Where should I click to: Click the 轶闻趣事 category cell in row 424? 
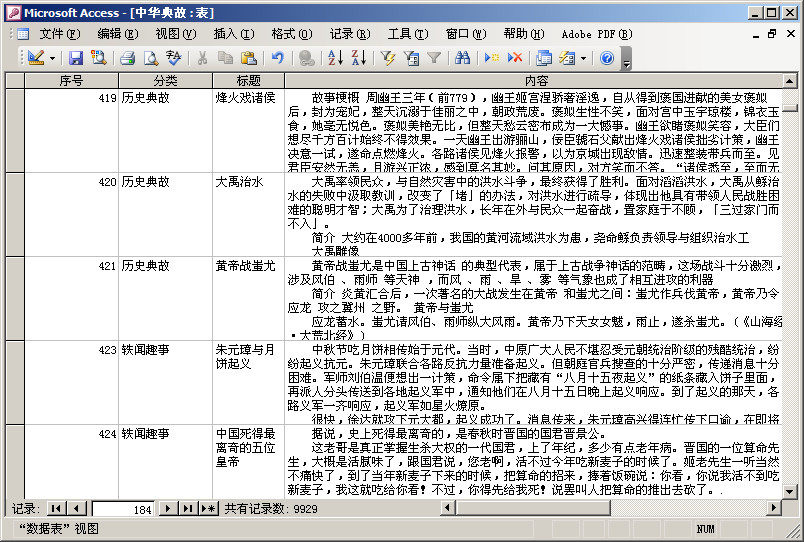[x=165, y=461]
